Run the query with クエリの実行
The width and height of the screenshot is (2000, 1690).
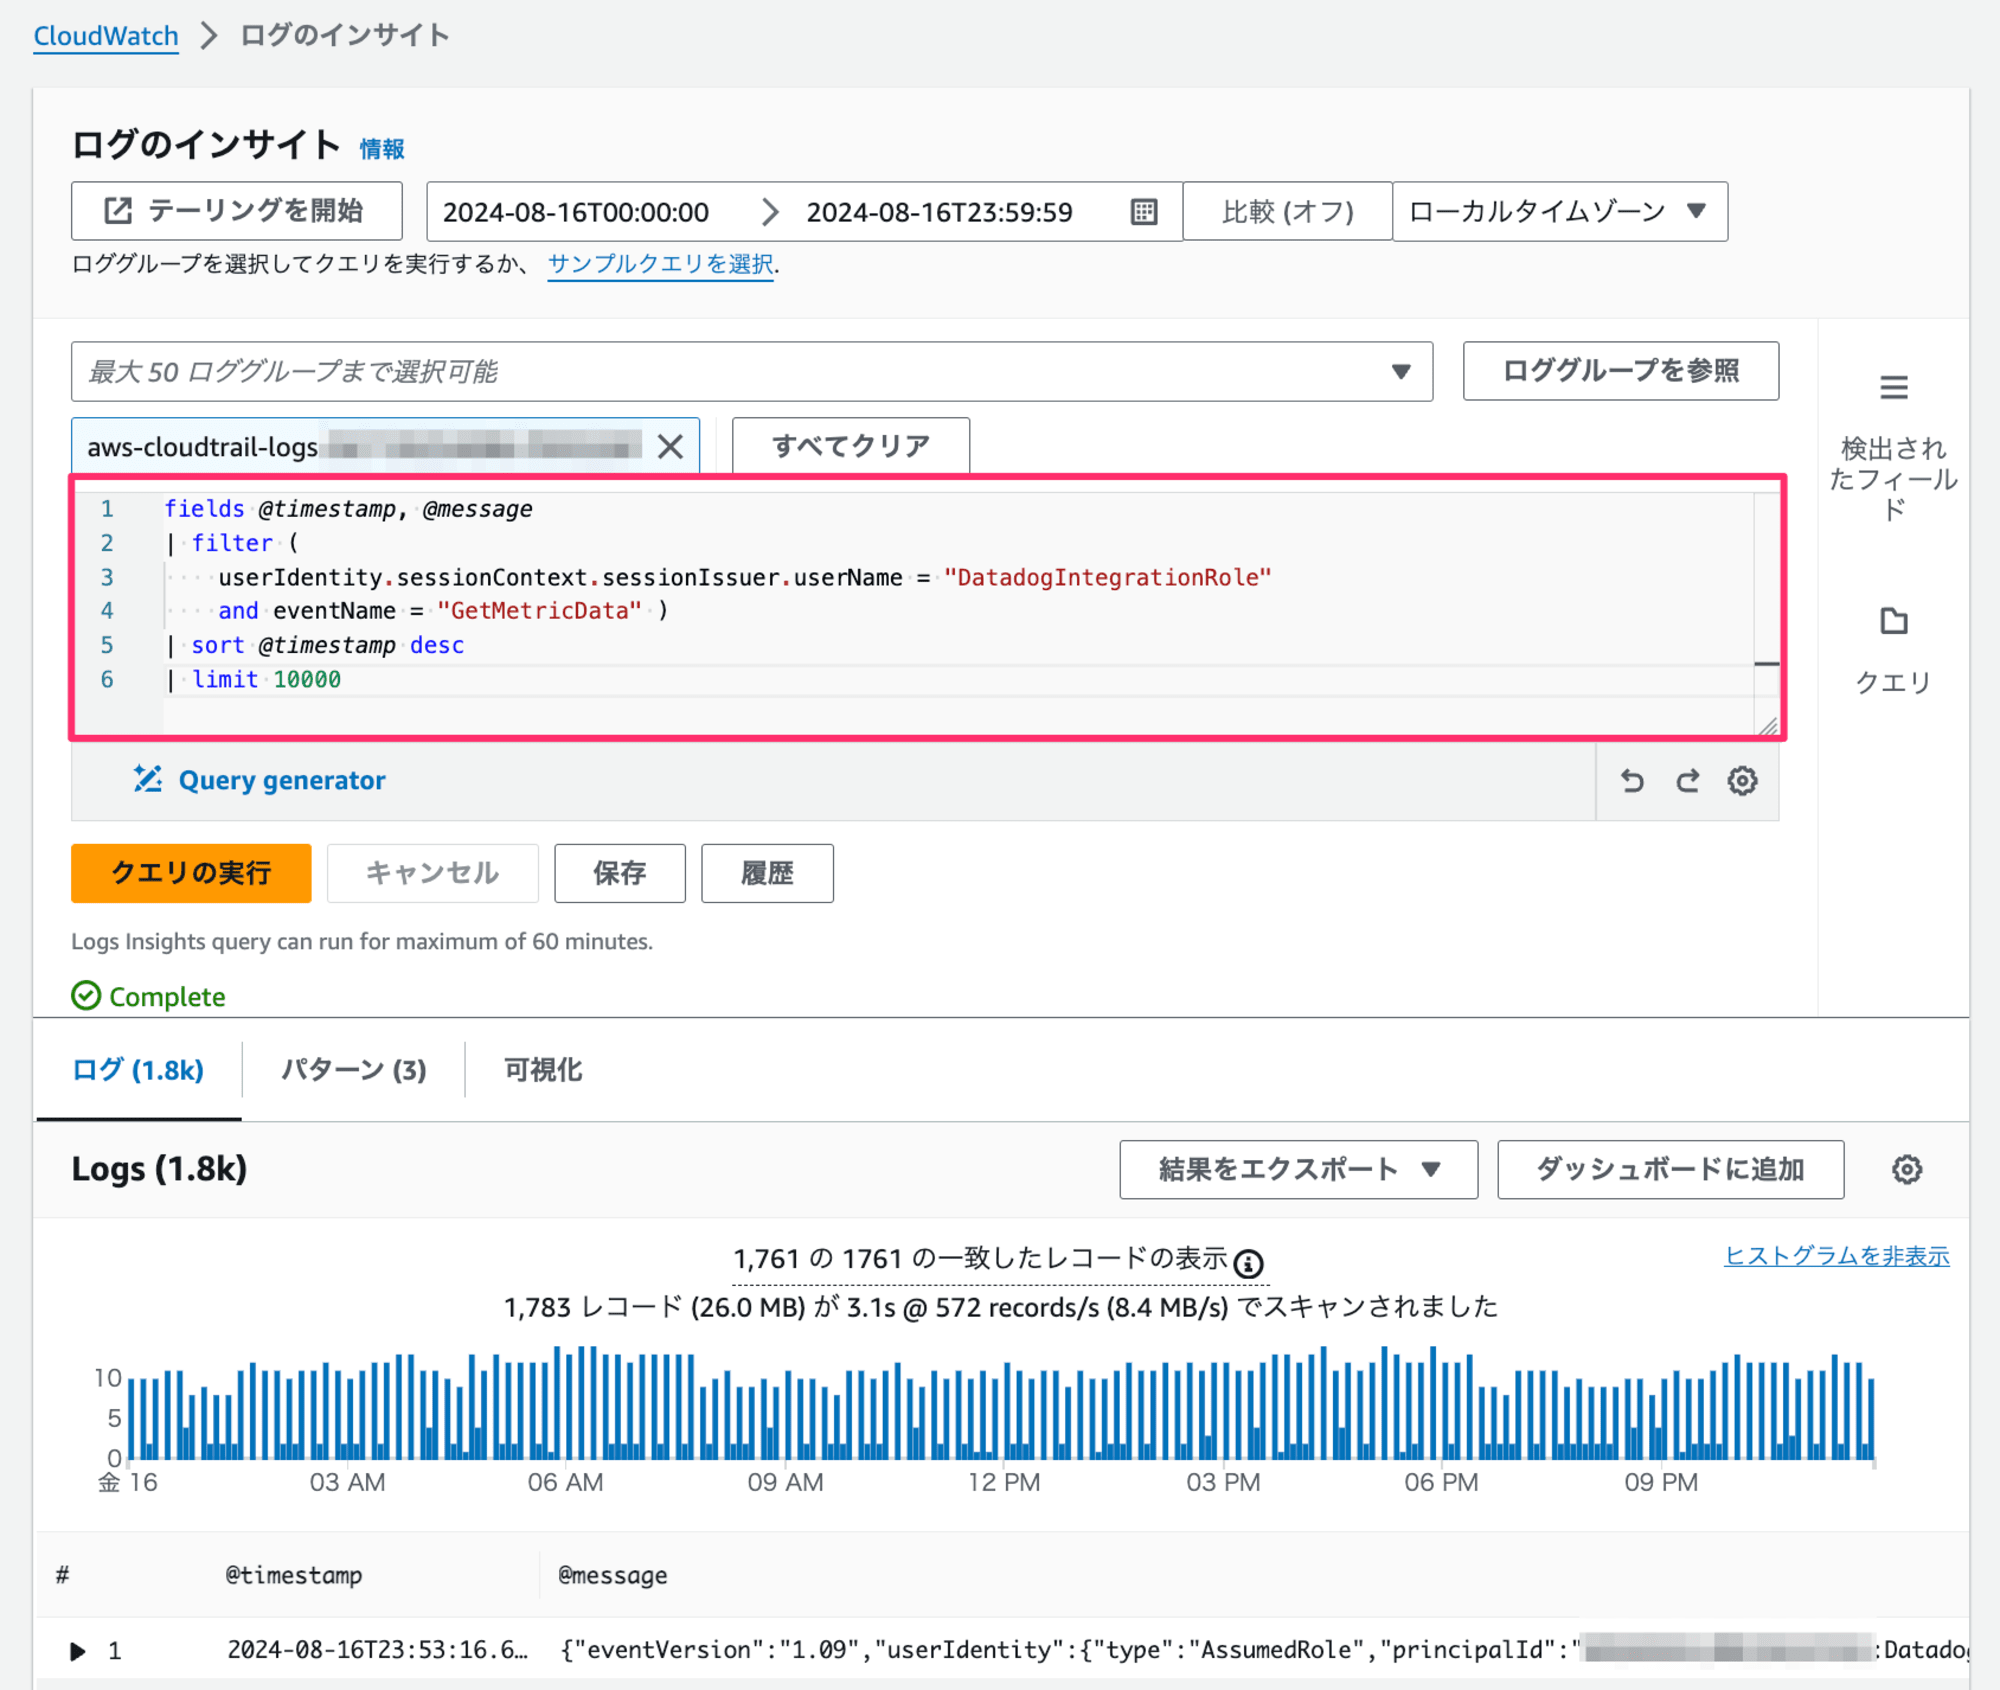click(x=191, y=873)
